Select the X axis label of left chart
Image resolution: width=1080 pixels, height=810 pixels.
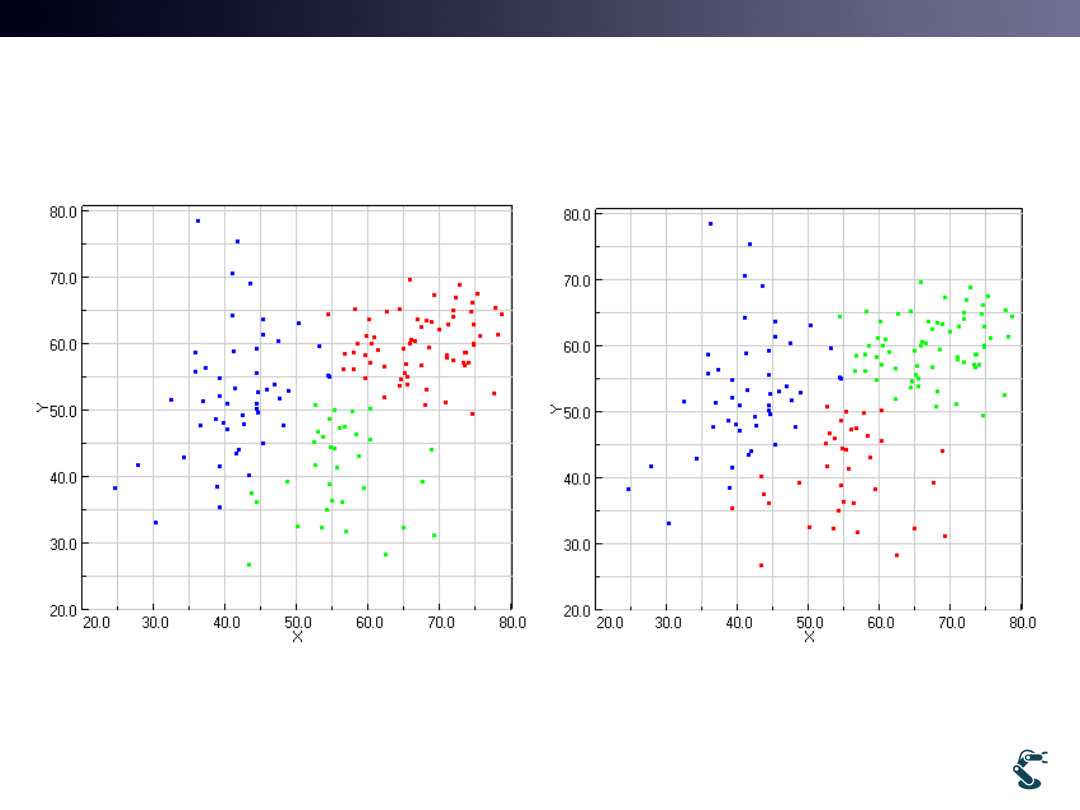[x=297, y=636]
